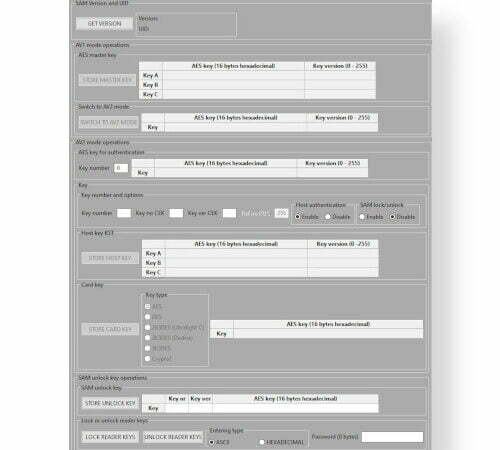This screenshot has width=500, height=450.
Task: Click the STORE CARD KEY button
Action: pos(110,329)
